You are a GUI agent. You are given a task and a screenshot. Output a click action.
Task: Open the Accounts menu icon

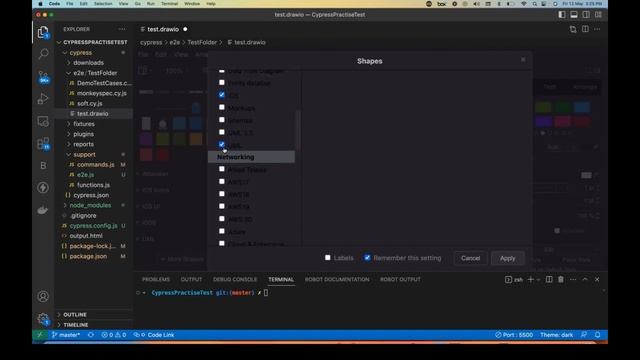(x=43, y=296)
